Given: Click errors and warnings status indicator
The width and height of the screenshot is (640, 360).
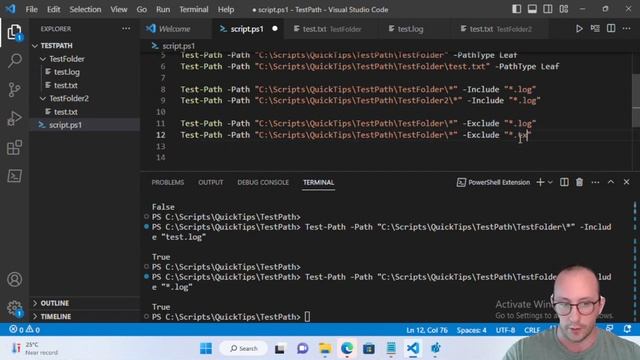Looking at the screenshot, I should pyautogui.click(x=24, y=329).
